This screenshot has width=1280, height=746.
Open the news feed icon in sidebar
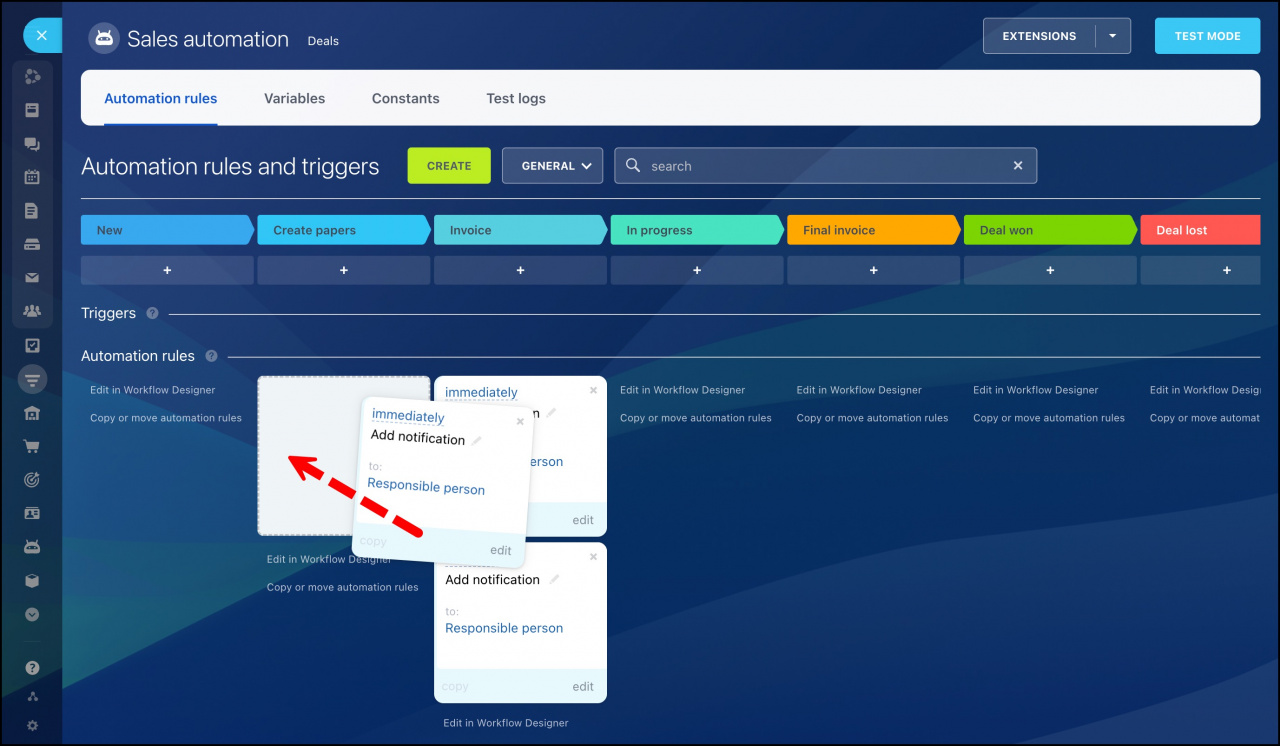pyautogui.click(x=32, y=110)
